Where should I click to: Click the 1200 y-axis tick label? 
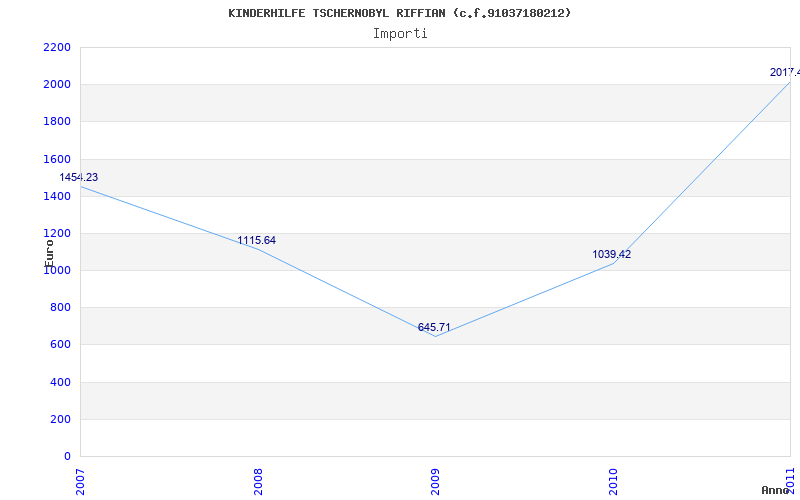point(57,234)
